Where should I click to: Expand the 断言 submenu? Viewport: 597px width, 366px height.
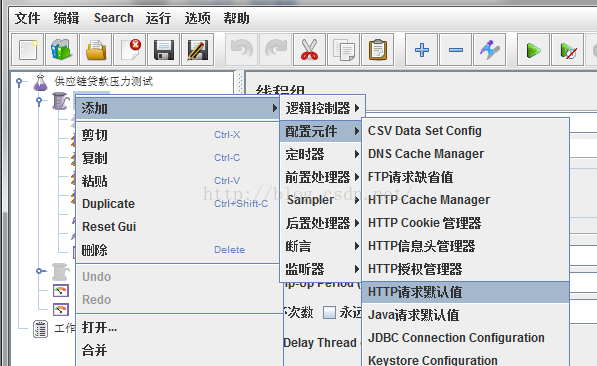pyautogui.click(x=320, y=246)
